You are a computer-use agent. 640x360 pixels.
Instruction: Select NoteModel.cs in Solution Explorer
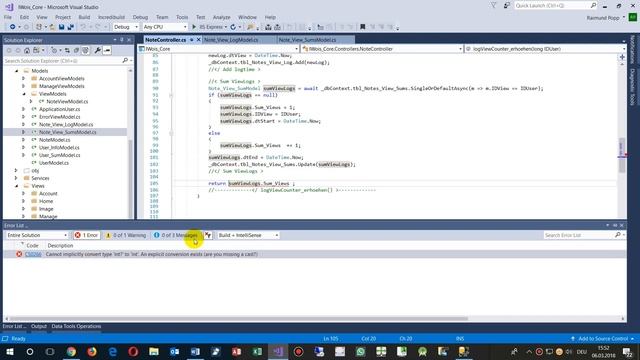54,140
